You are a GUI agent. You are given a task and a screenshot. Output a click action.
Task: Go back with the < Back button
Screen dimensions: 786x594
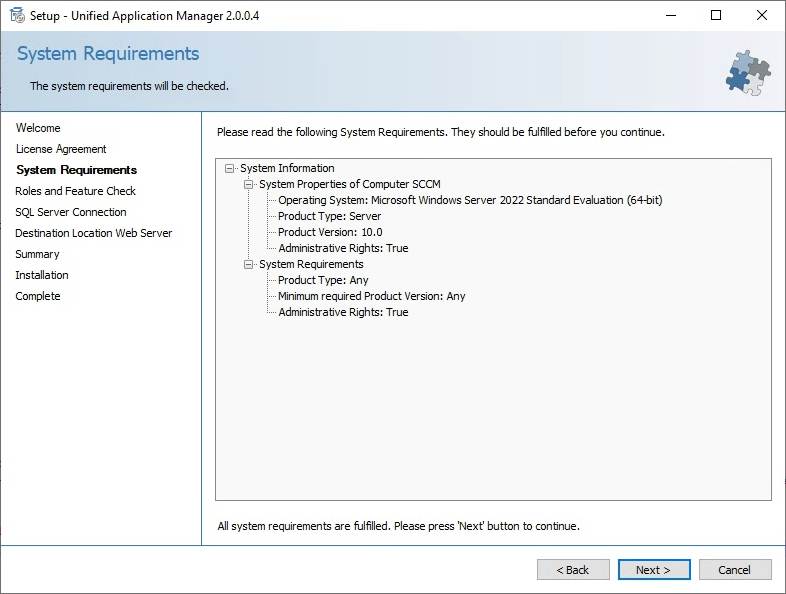pos(573,569)
